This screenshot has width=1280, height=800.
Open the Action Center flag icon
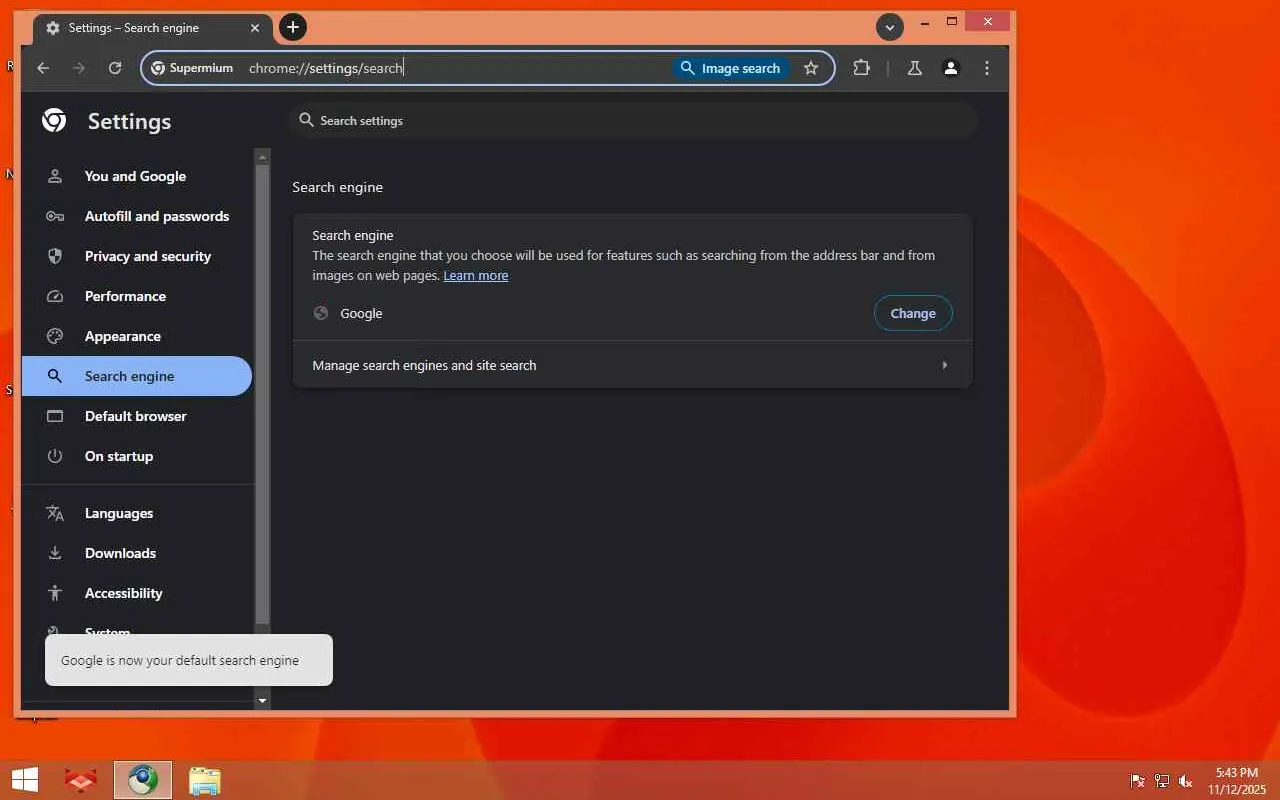click(1137, 781)
